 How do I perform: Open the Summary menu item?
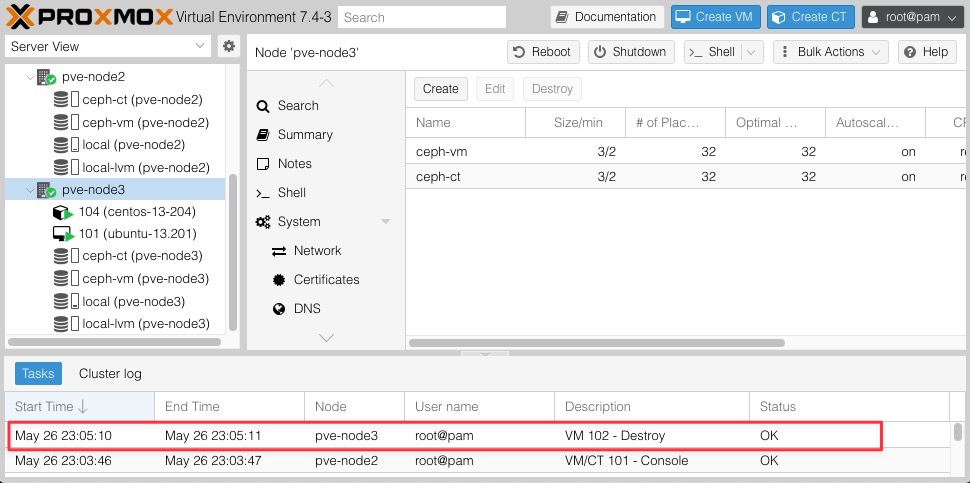[x=326, y=135]
